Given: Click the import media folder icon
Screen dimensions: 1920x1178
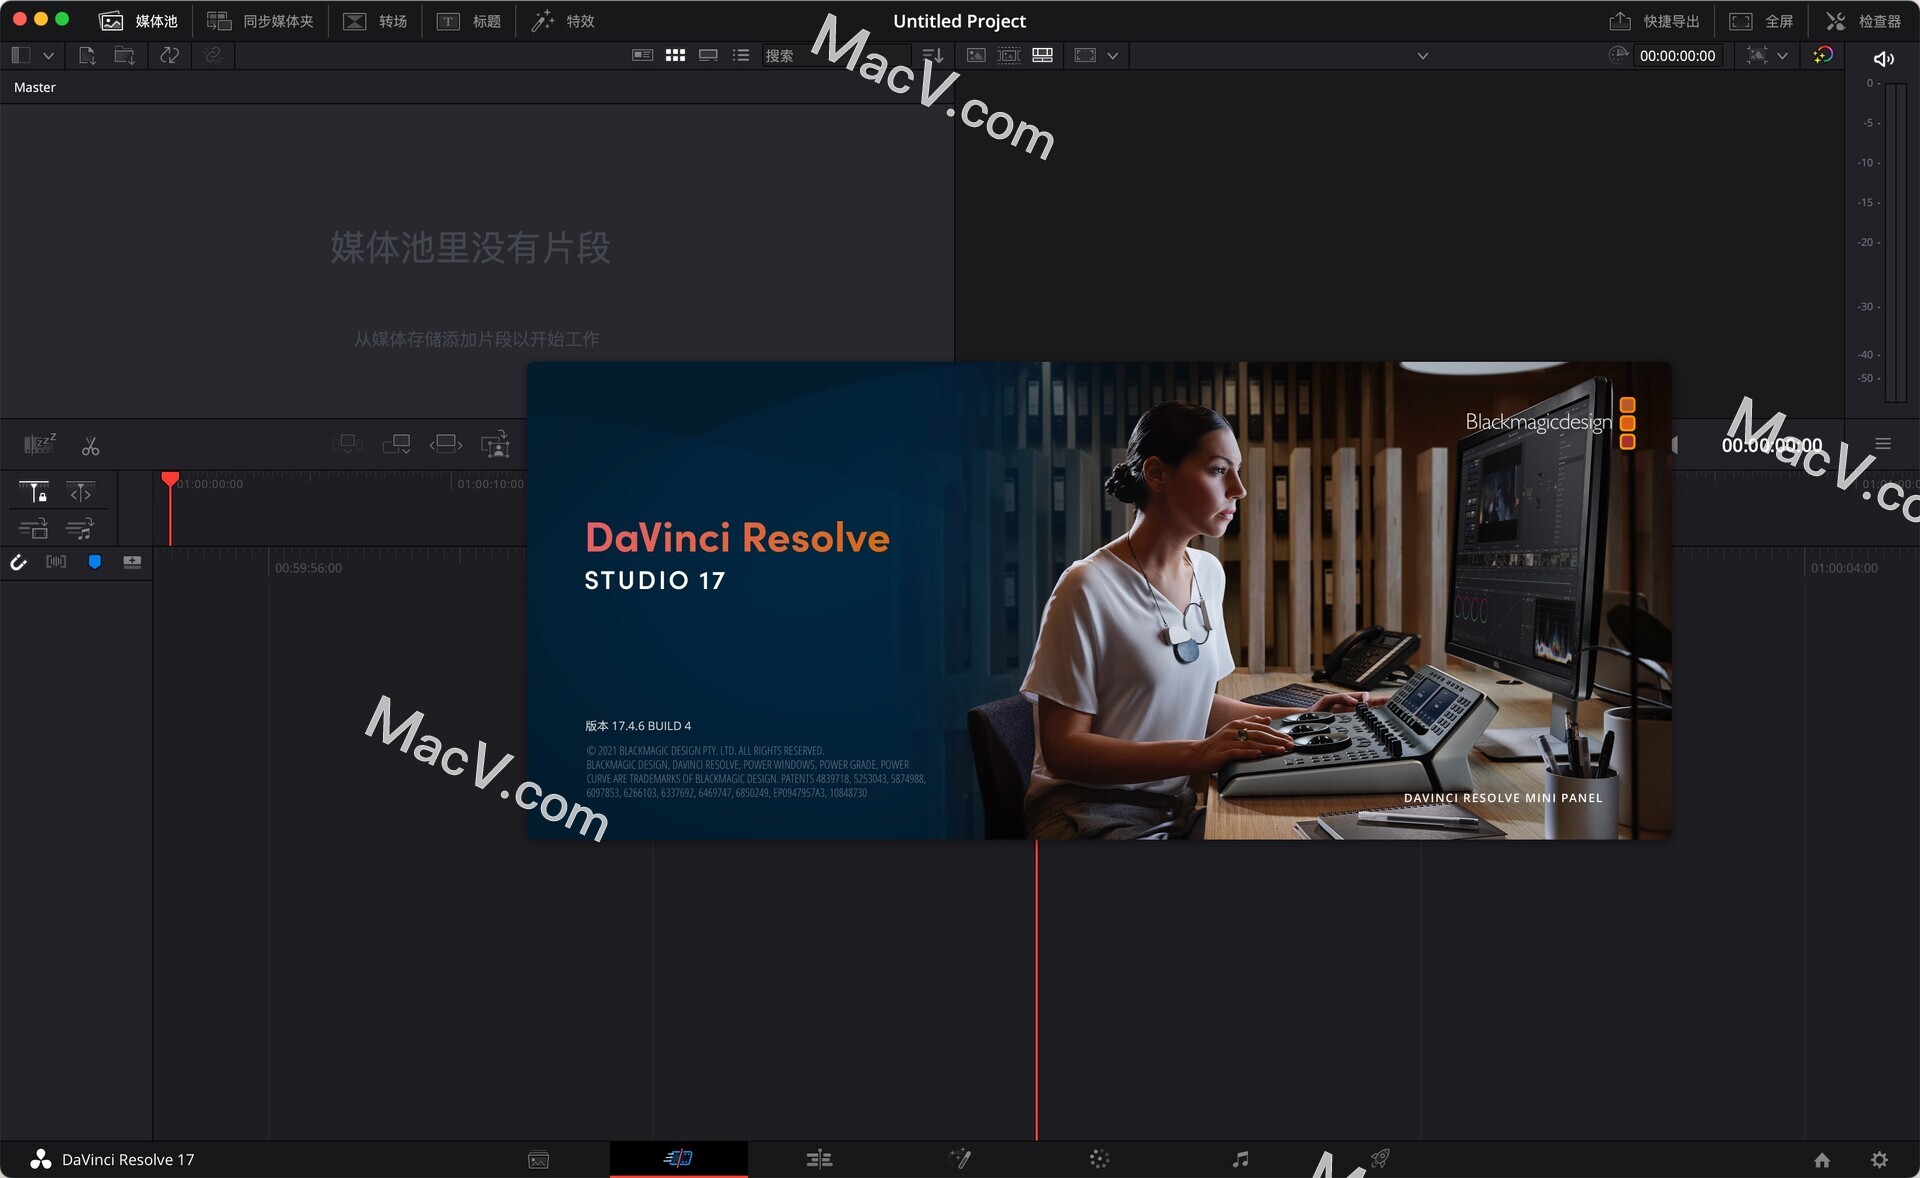Looking at the screenshot, I should click(x=124, y=55).
